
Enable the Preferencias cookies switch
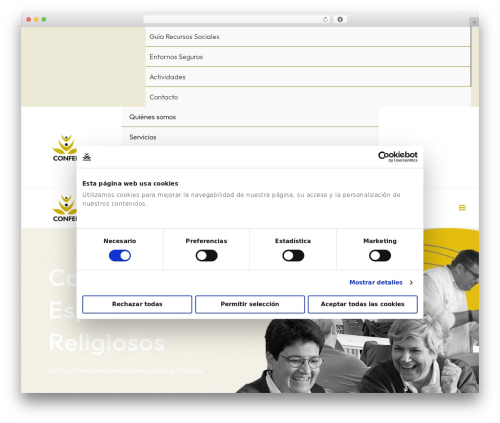[x=207, y=256]
